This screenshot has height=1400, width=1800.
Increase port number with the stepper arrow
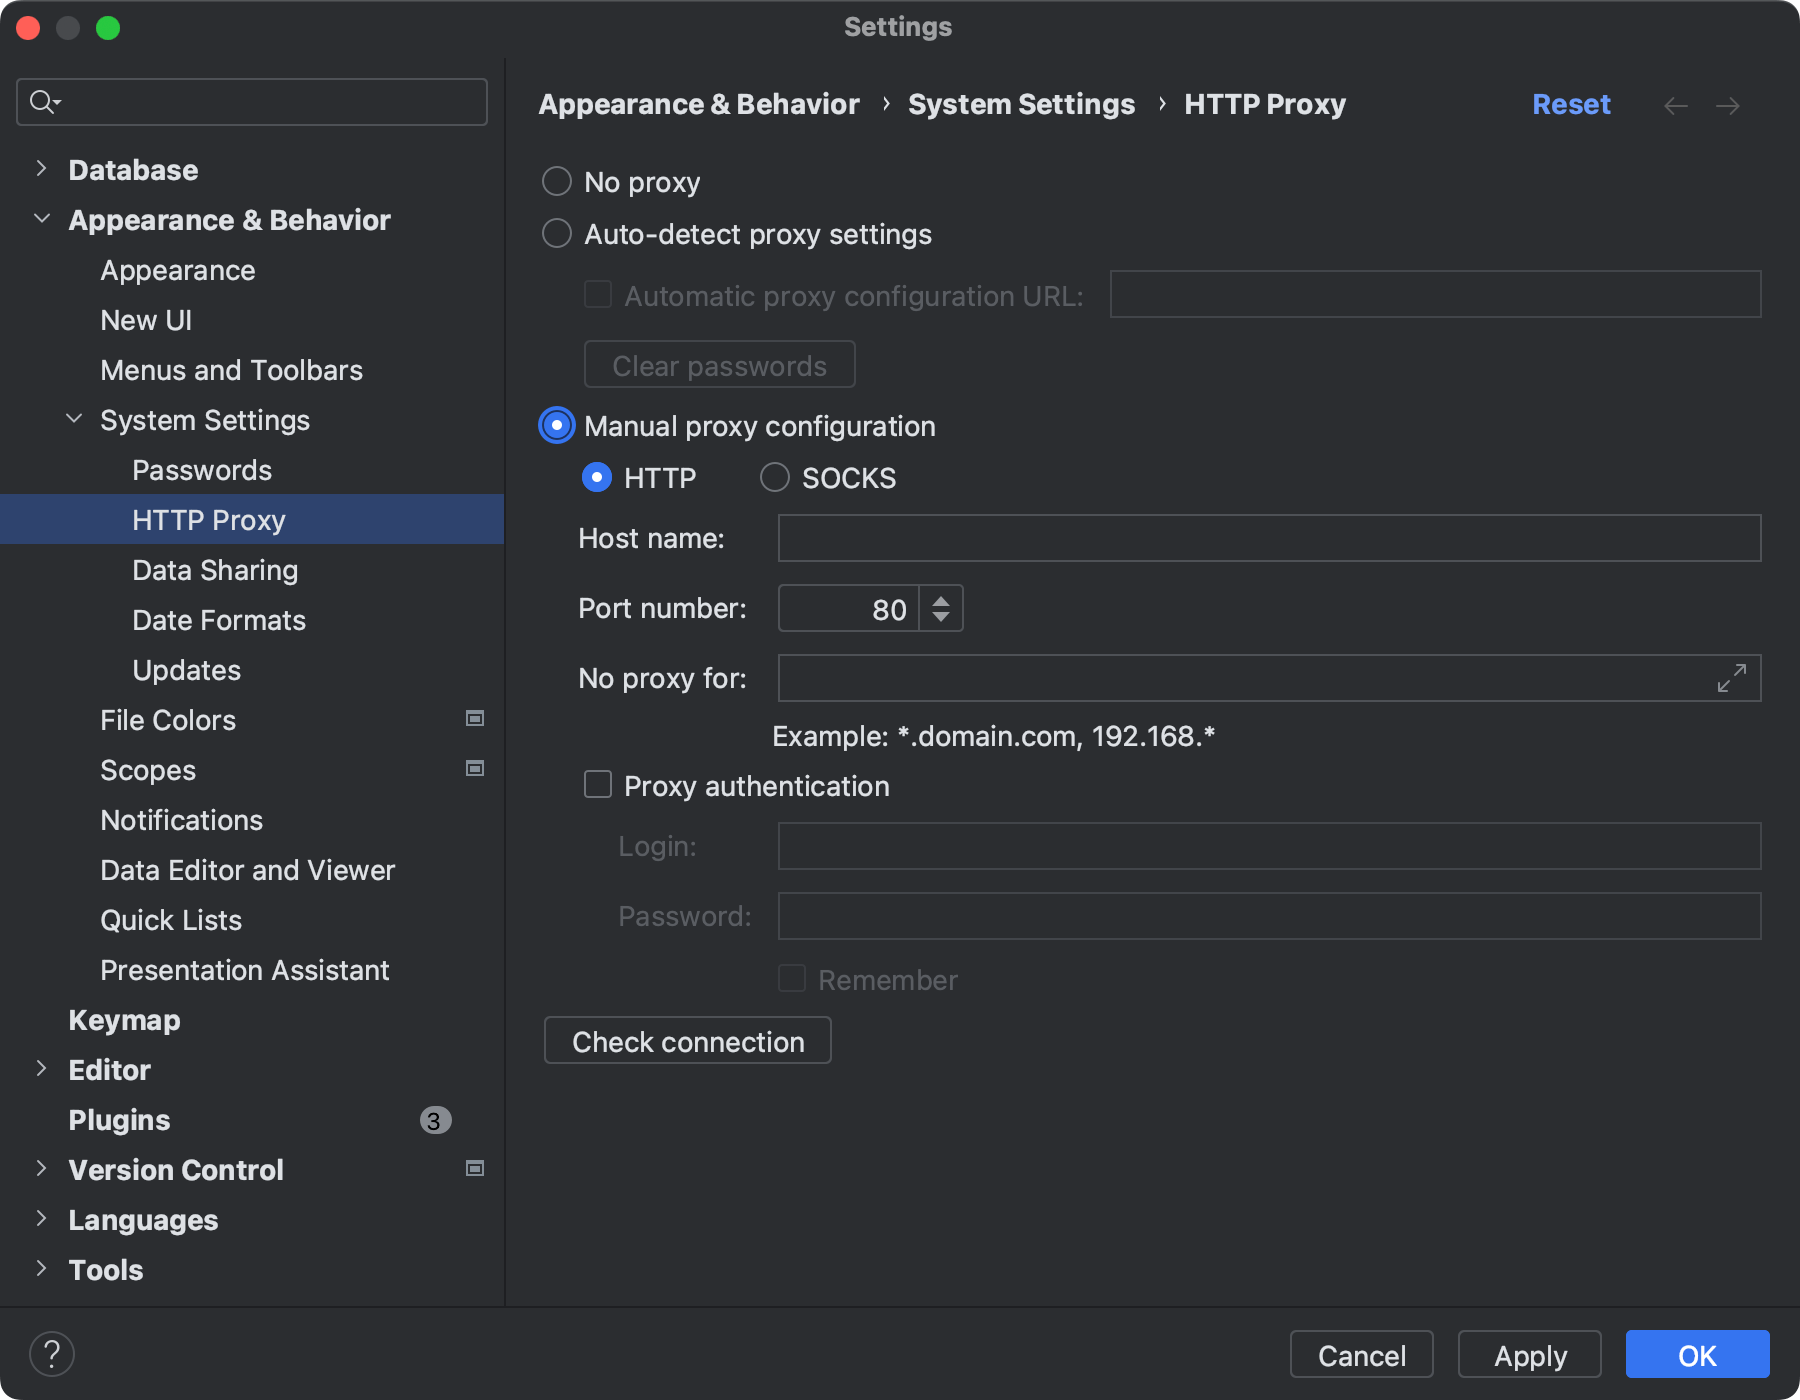click(x=941, y=599)
